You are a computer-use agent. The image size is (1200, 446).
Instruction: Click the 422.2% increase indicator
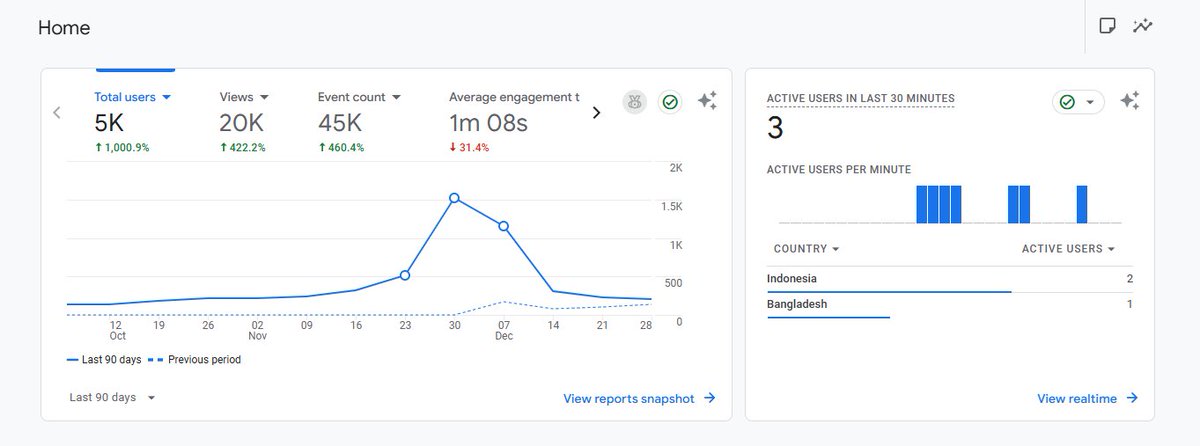(242, 148)
